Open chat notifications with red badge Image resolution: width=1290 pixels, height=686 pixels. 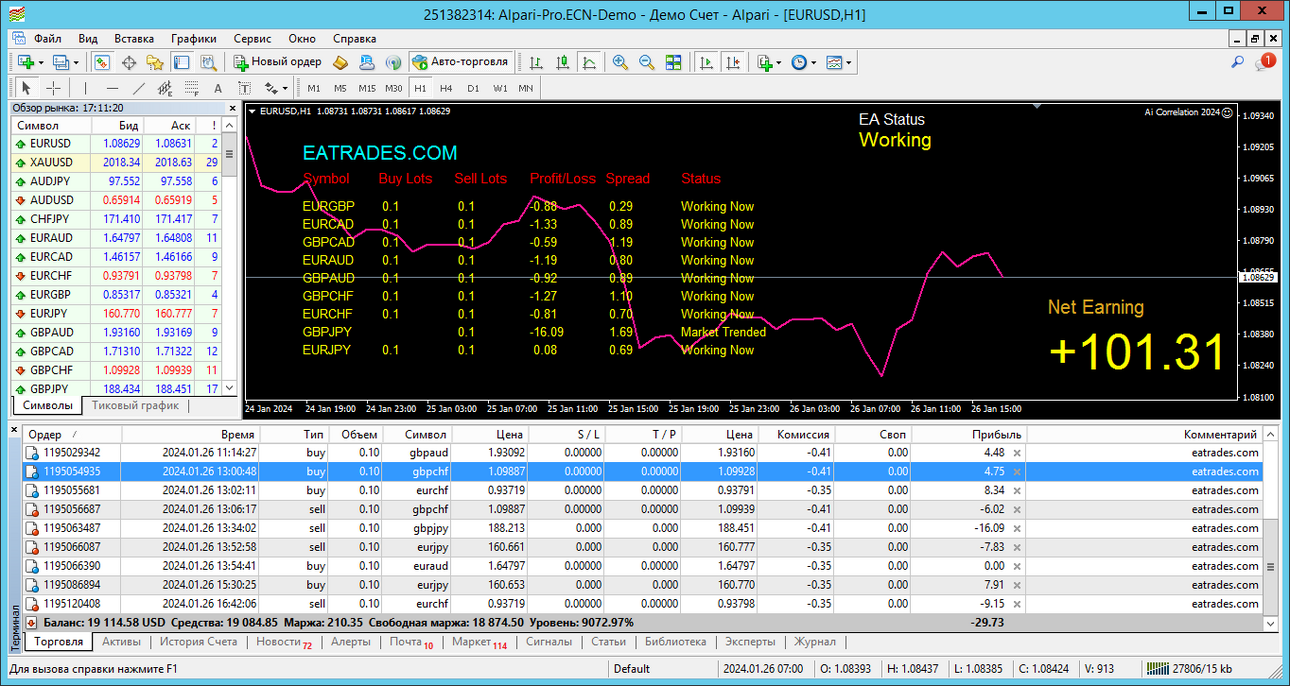click(1266, 62)
